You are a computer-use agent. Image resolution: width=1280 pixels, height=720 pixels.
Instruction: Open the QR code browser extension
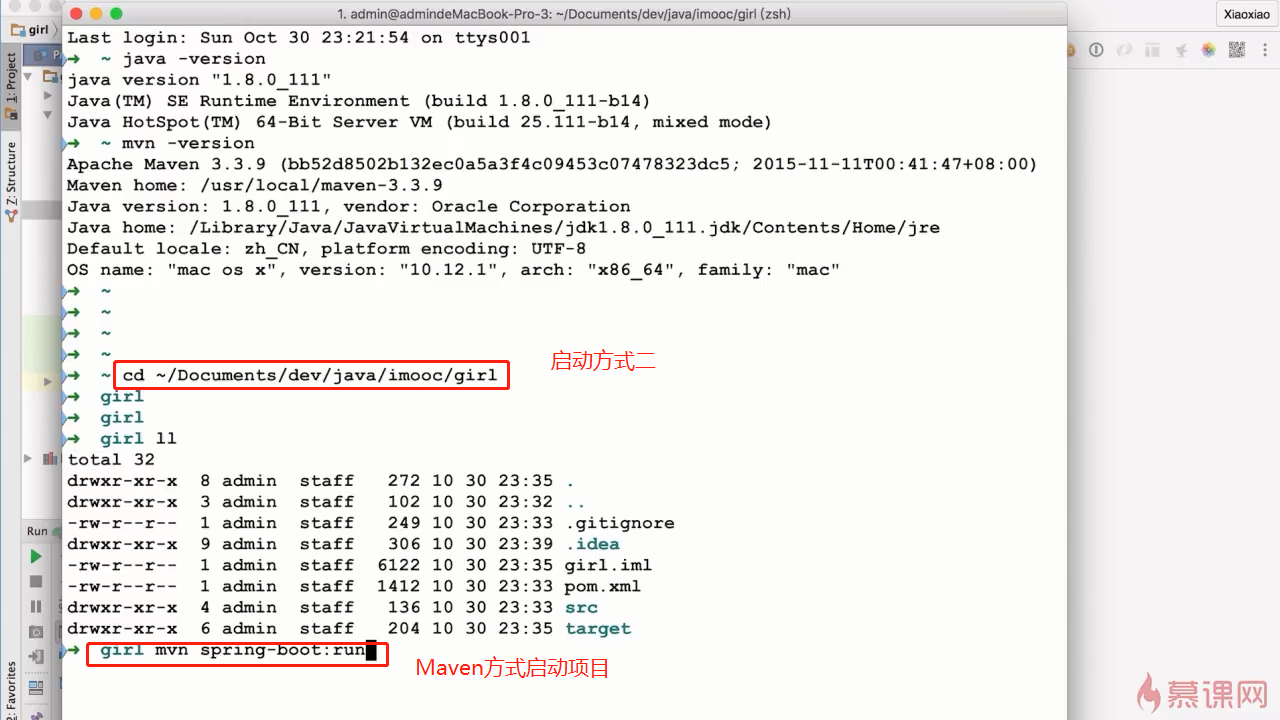[1236, 49]
